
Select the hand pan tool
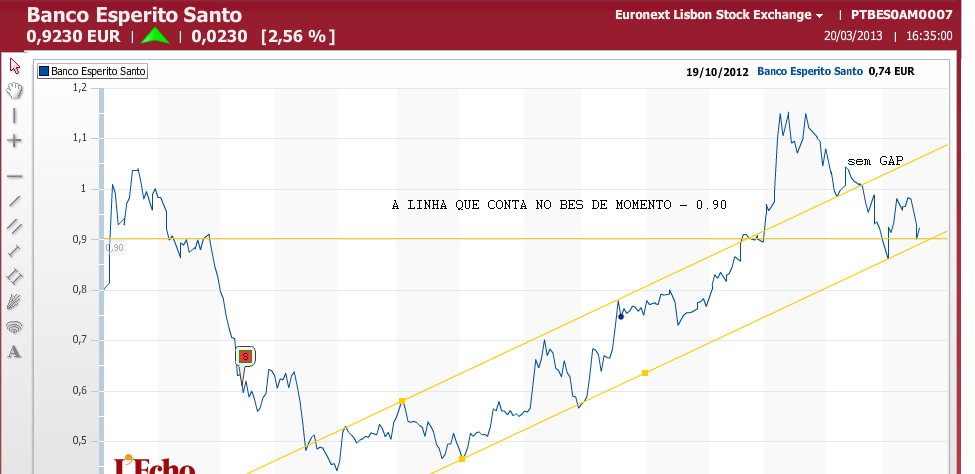(x=14, y=91)
